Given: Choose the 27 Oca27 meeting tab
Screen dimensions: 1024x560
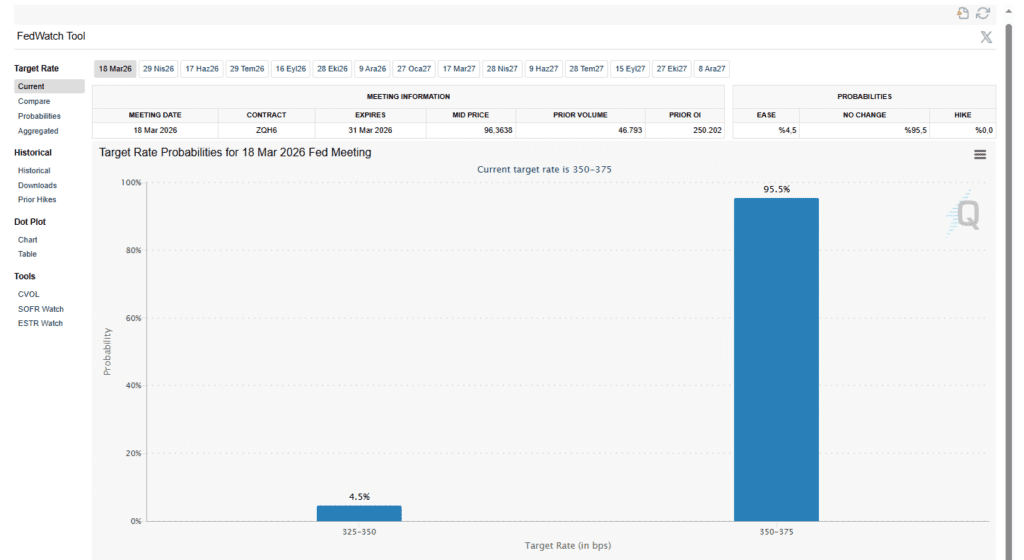Looking at the screenshot, I should 414,69.
